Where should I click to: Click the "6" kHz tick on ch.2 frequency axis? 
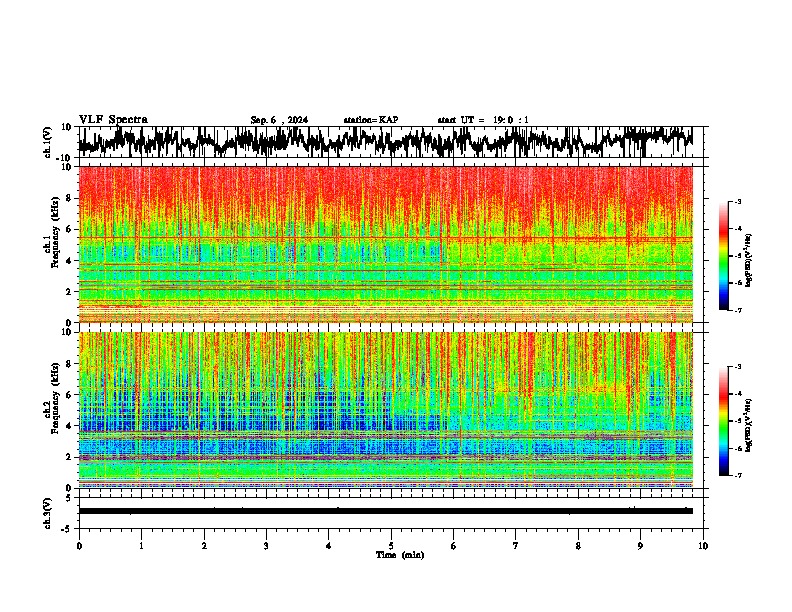[68, 394]
